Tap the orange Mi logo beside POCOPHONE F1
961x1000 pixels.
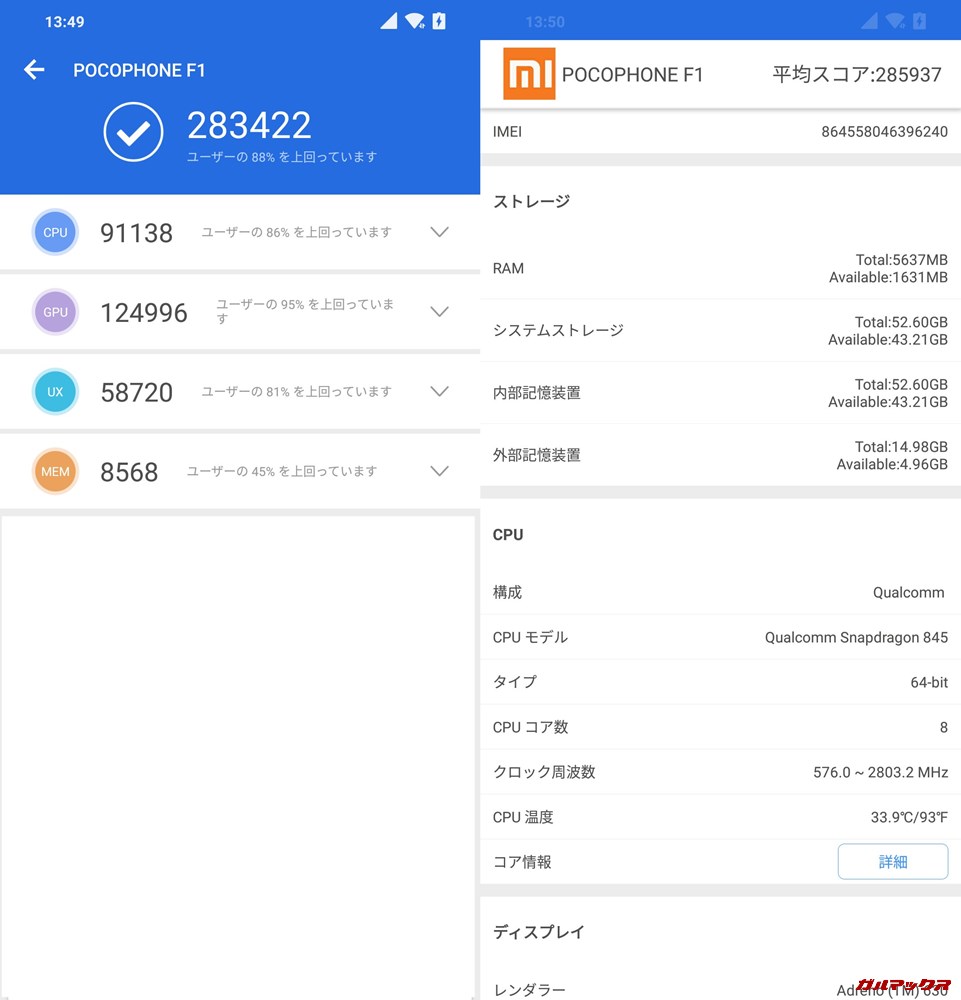click(528, 74)
